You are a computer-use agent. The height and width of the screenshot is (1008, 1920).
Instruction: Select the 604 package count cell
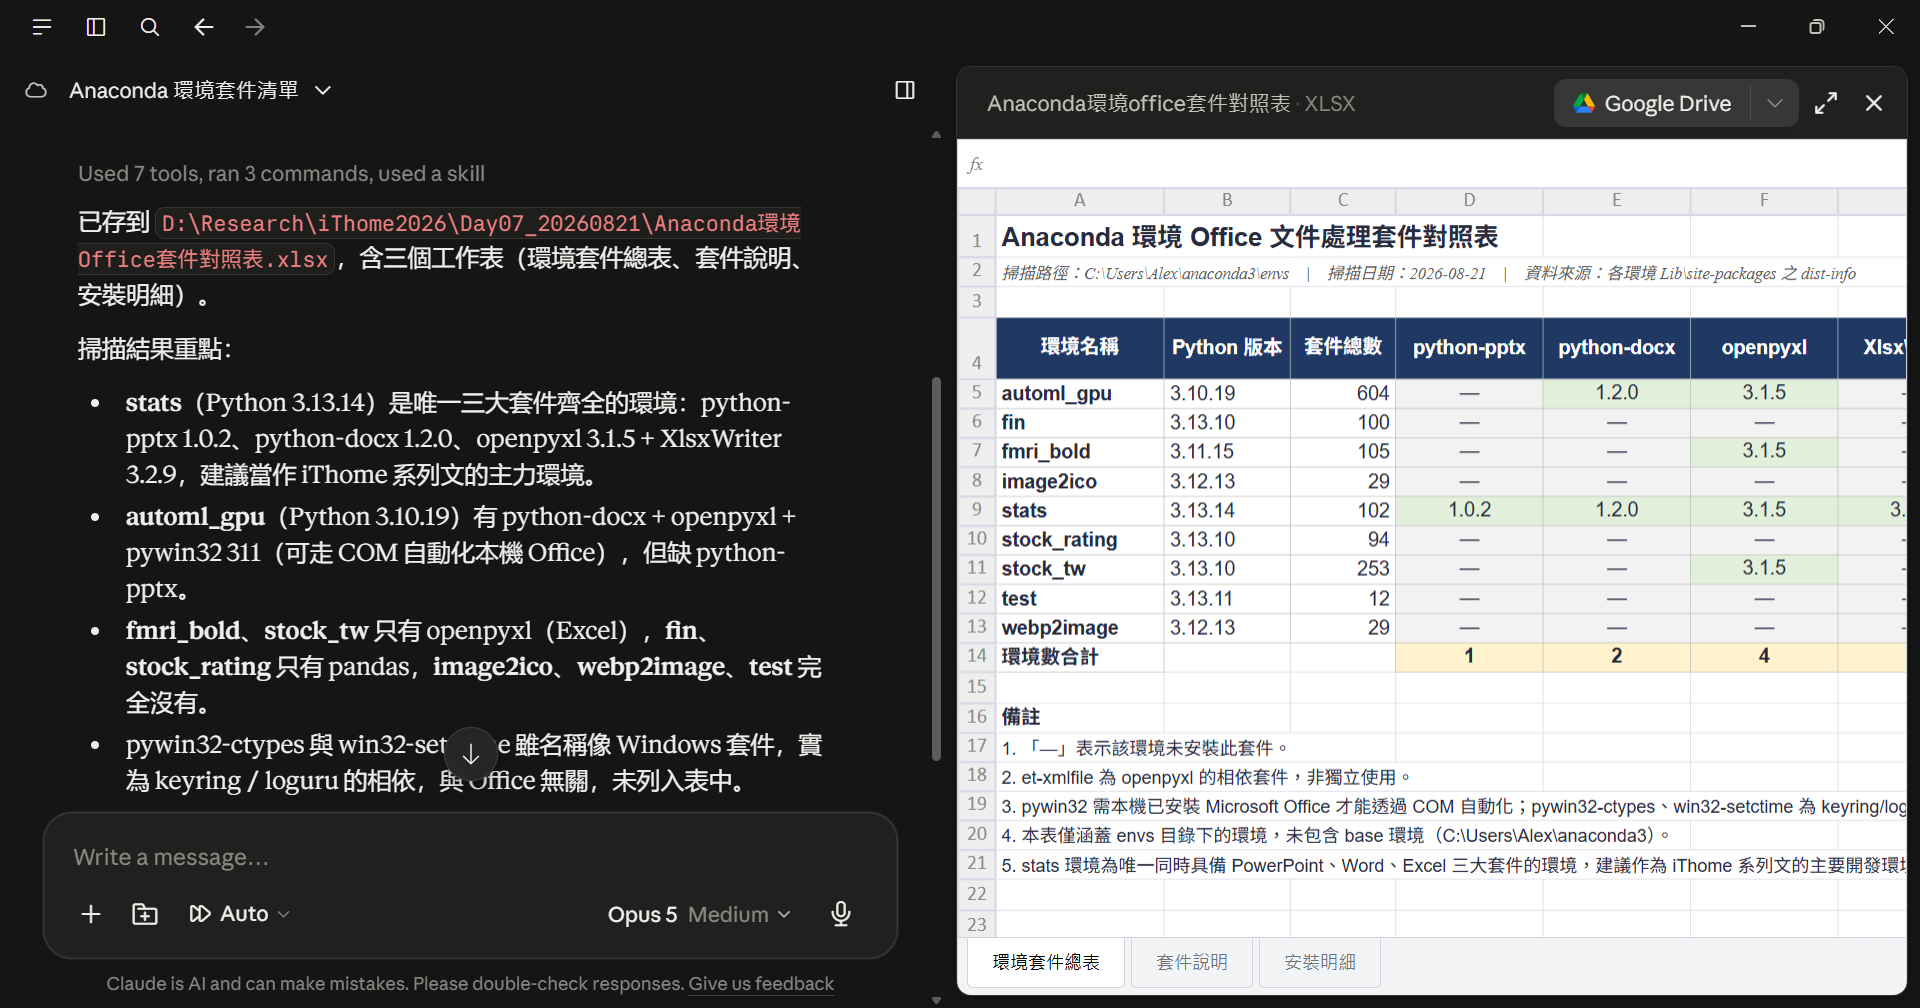[x=1343, y=393]
